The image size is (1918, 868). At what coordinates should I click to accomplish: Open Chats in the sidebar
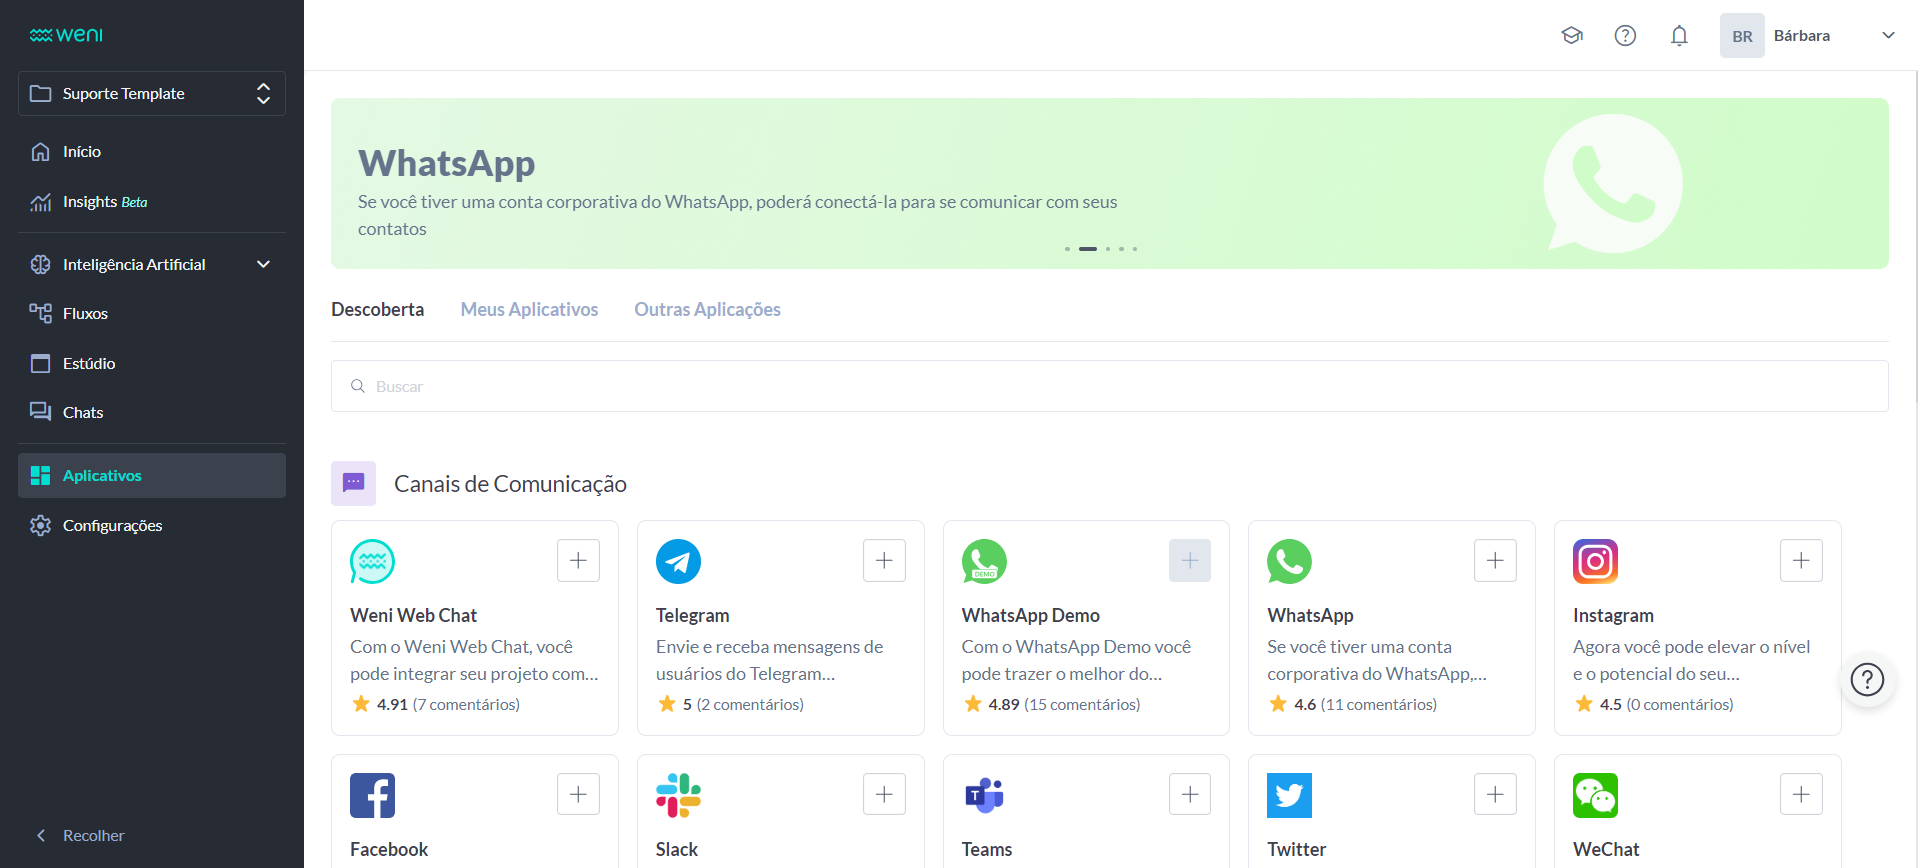pyautogui.click(x=152, y=412)
